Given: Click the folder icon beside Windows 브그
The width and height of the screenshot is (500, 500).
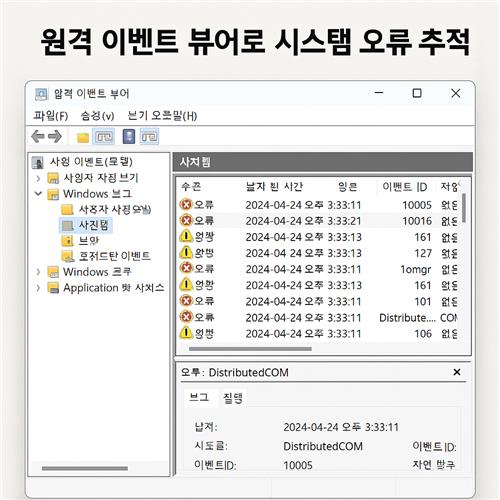Looking at the screenshot, I should pos(53,194).
